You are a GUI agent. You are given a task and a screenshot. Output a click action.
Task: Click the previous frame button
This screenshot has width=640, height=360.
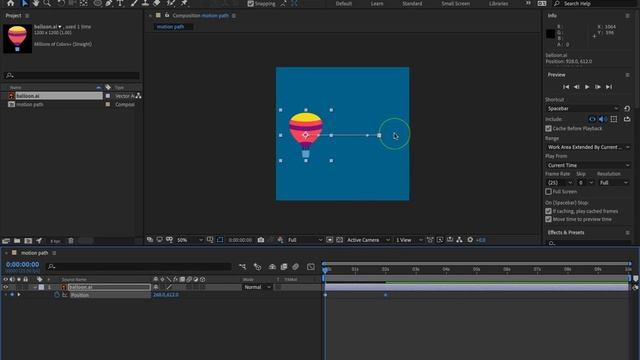coord(576,87)
